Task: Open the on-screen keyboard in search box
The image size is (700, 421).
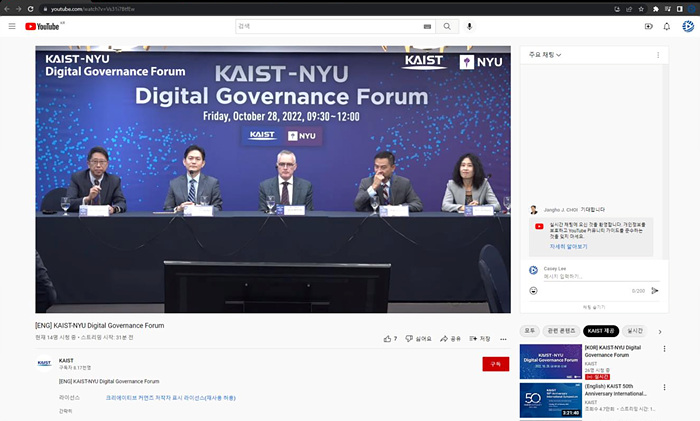Action: [x=427, y=26]
